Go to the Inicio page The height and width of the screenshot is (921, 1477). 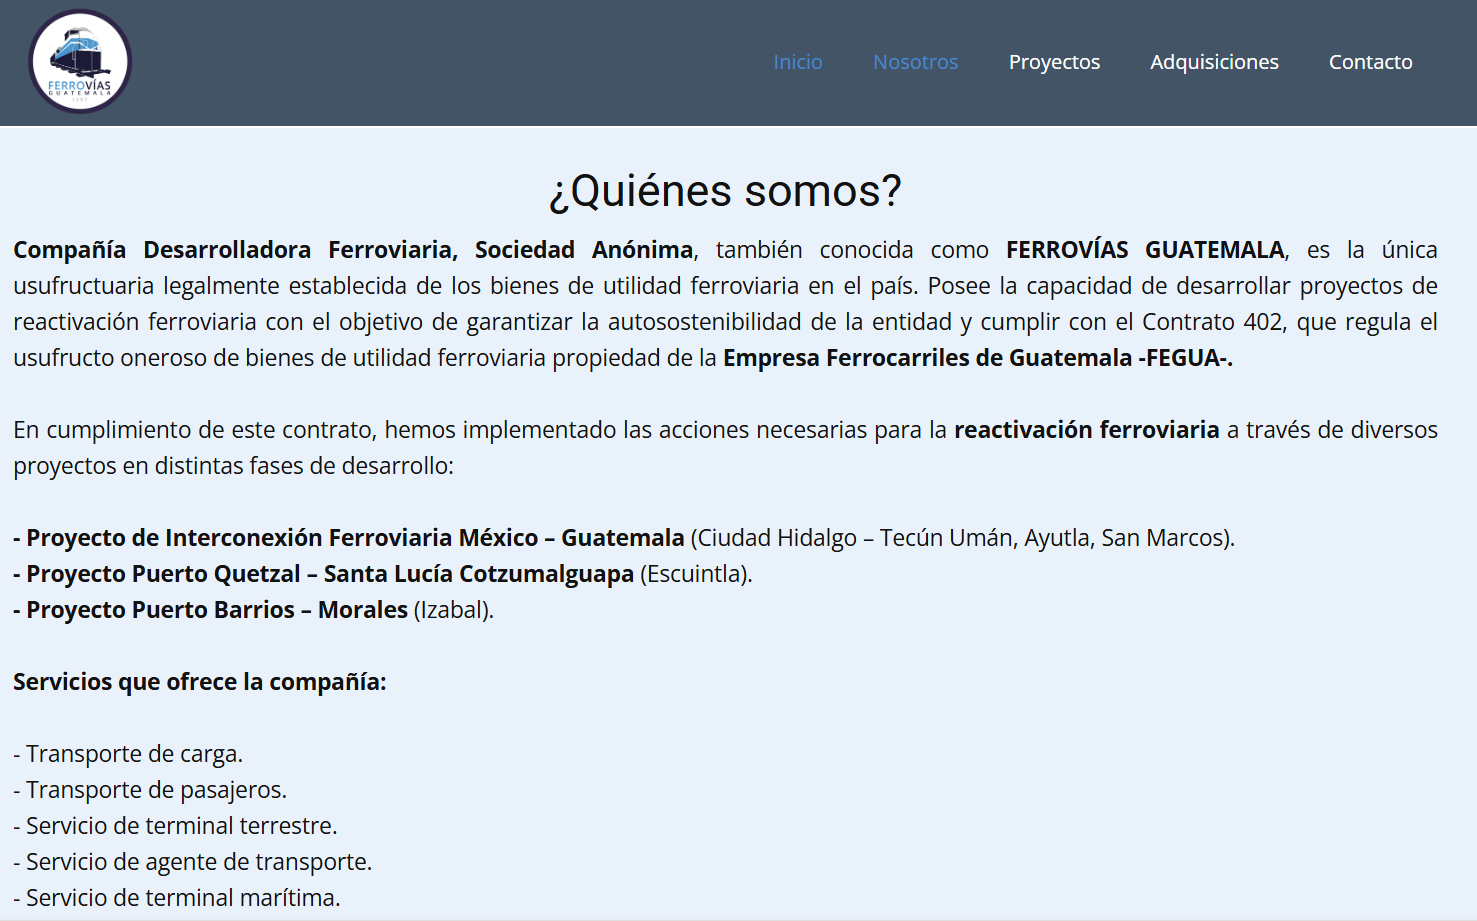click(x=797, y=62)
